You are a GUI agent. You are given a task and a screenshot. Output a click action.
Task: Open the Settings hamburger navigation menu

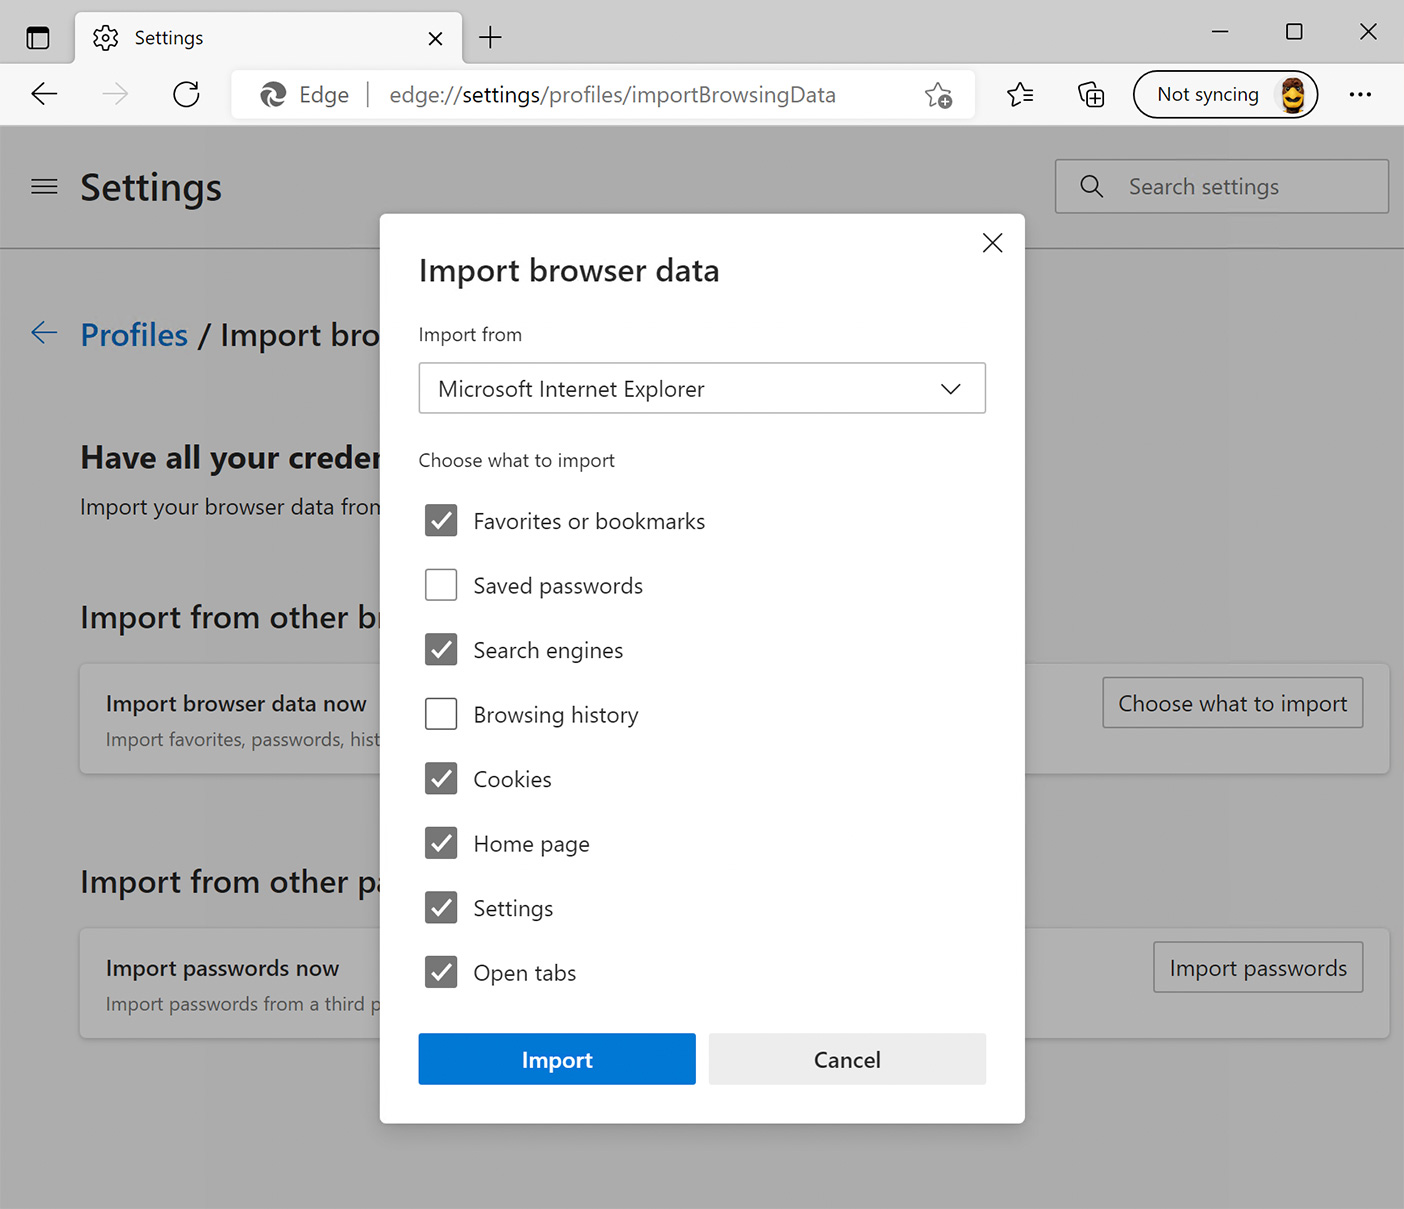[x=44, y=187]
